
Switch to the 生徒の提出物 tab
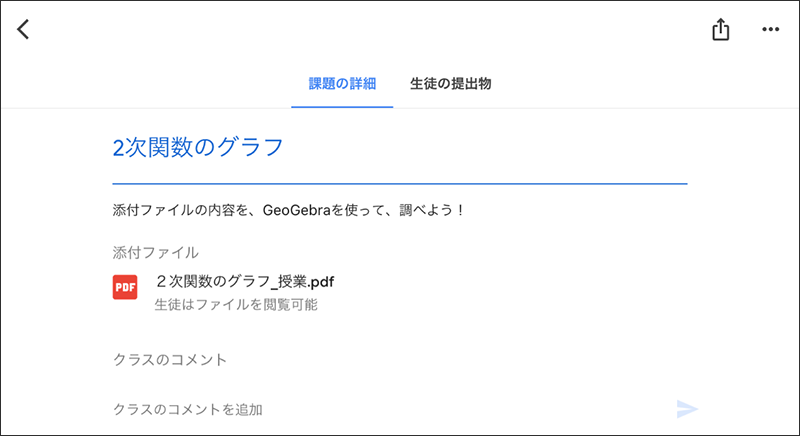(x=450, y=84)
